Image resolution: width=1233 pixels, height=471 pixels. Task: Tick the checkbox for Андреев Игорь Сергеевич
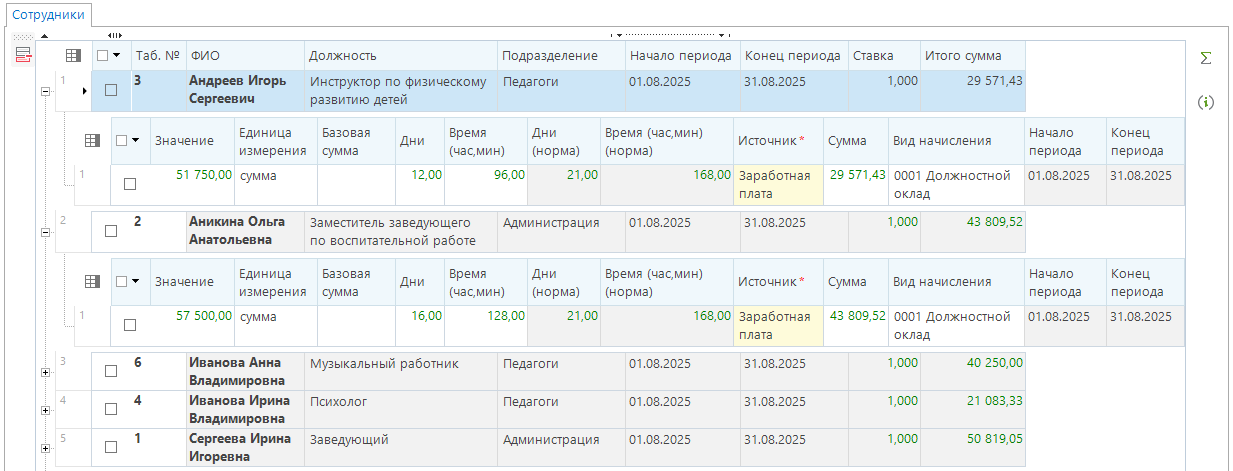point(111,90)
